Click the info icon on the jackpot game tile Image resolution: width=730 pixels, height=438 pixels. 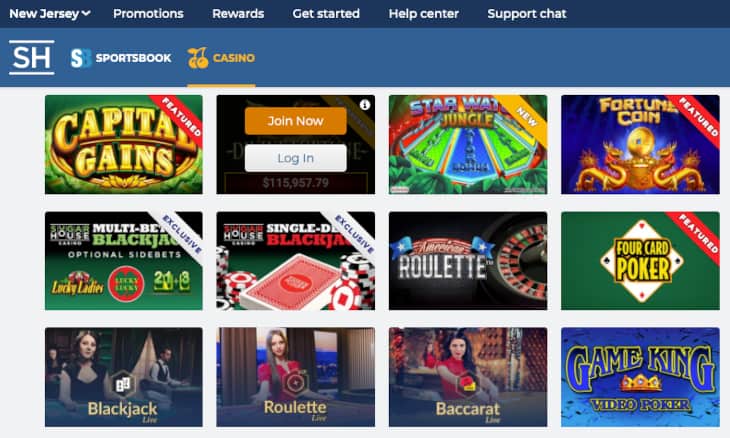(365, 105)
